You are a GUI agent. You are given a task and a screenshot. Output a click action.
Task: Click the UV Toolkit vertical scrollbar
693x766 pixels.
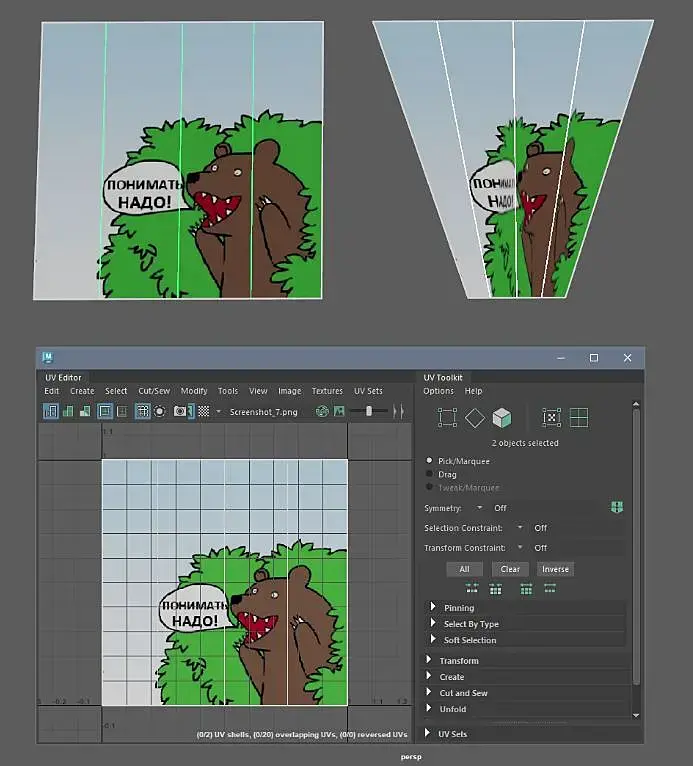point(636,546)
